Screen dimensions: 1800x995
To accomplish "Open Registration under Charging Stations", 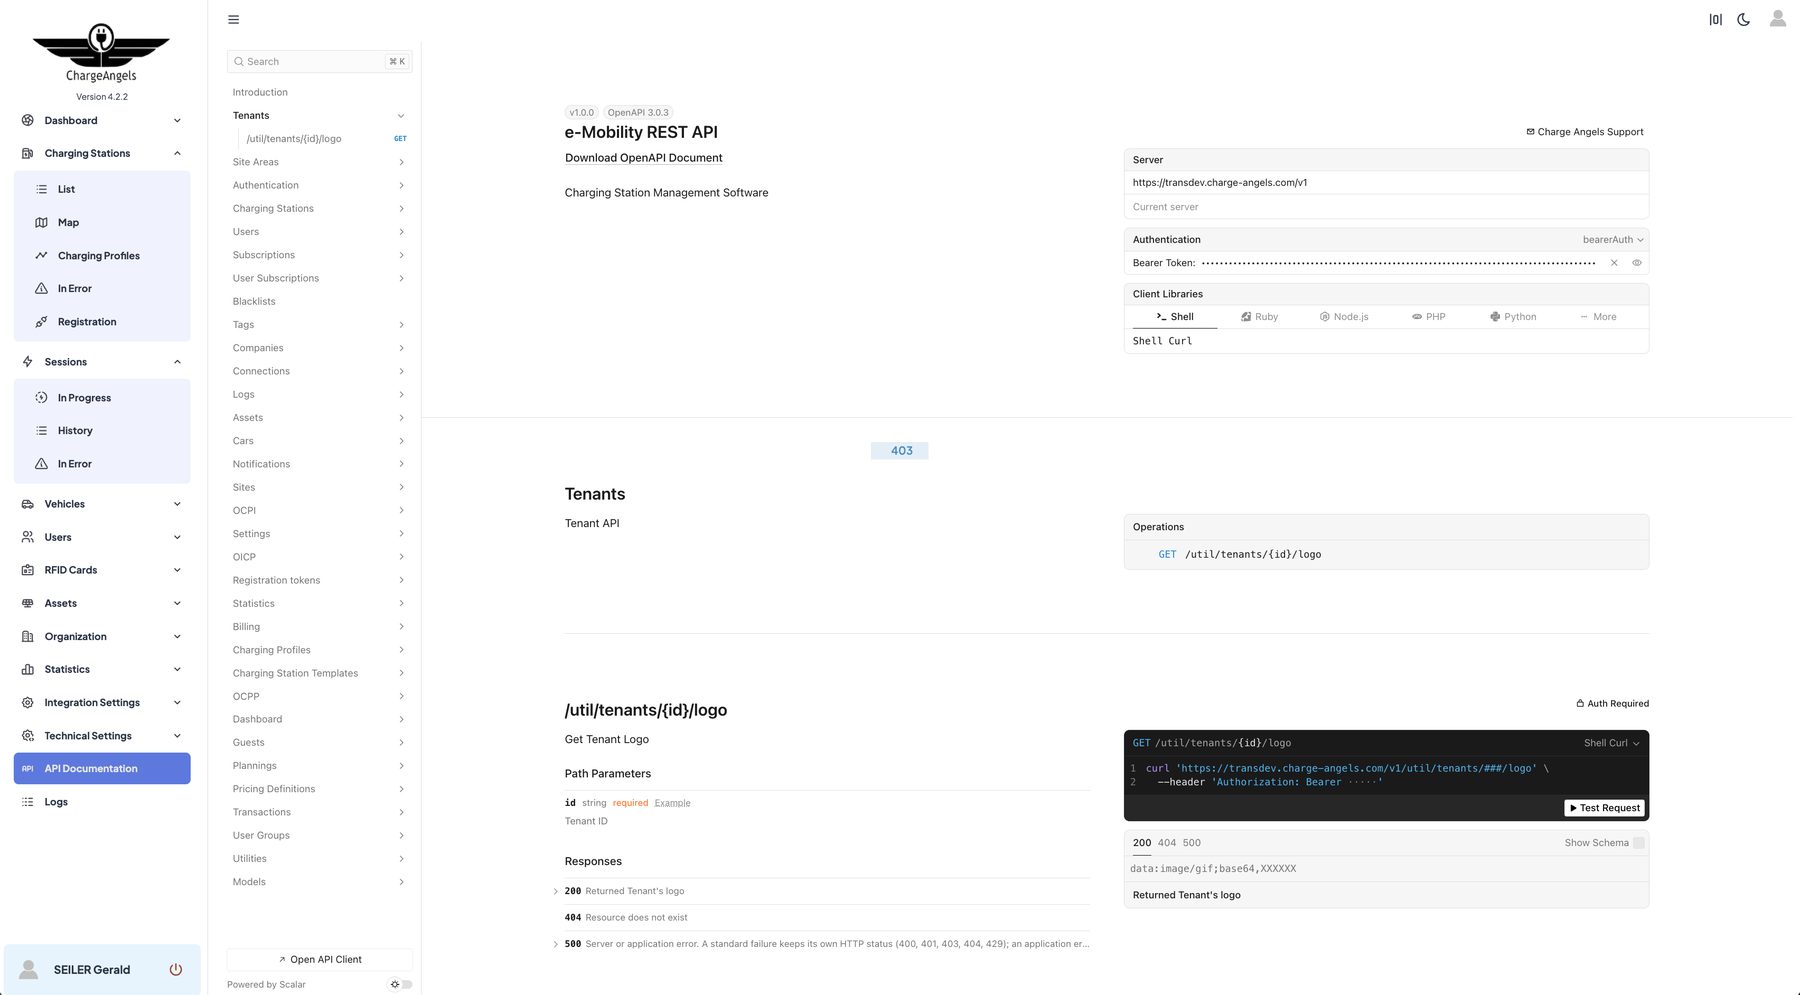I will click(87, 322).
